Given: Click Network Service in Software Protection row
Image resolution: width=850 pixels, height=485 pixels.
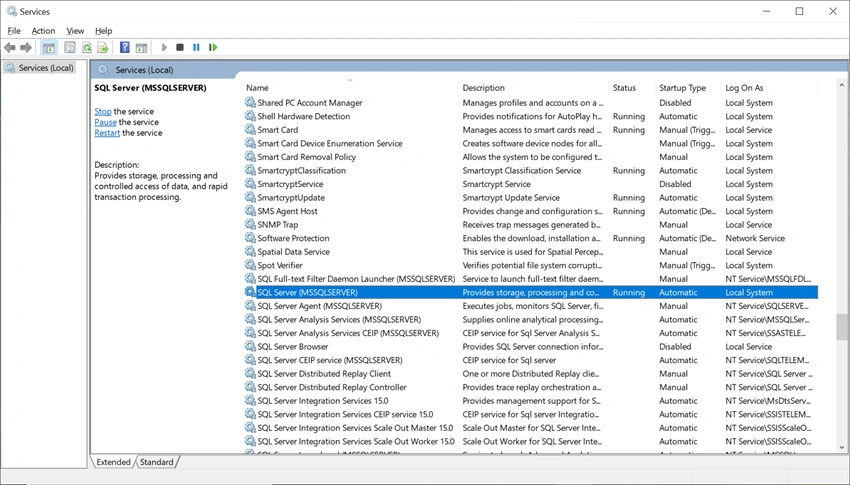Looking at the screenshot, I should click(755, 238).
